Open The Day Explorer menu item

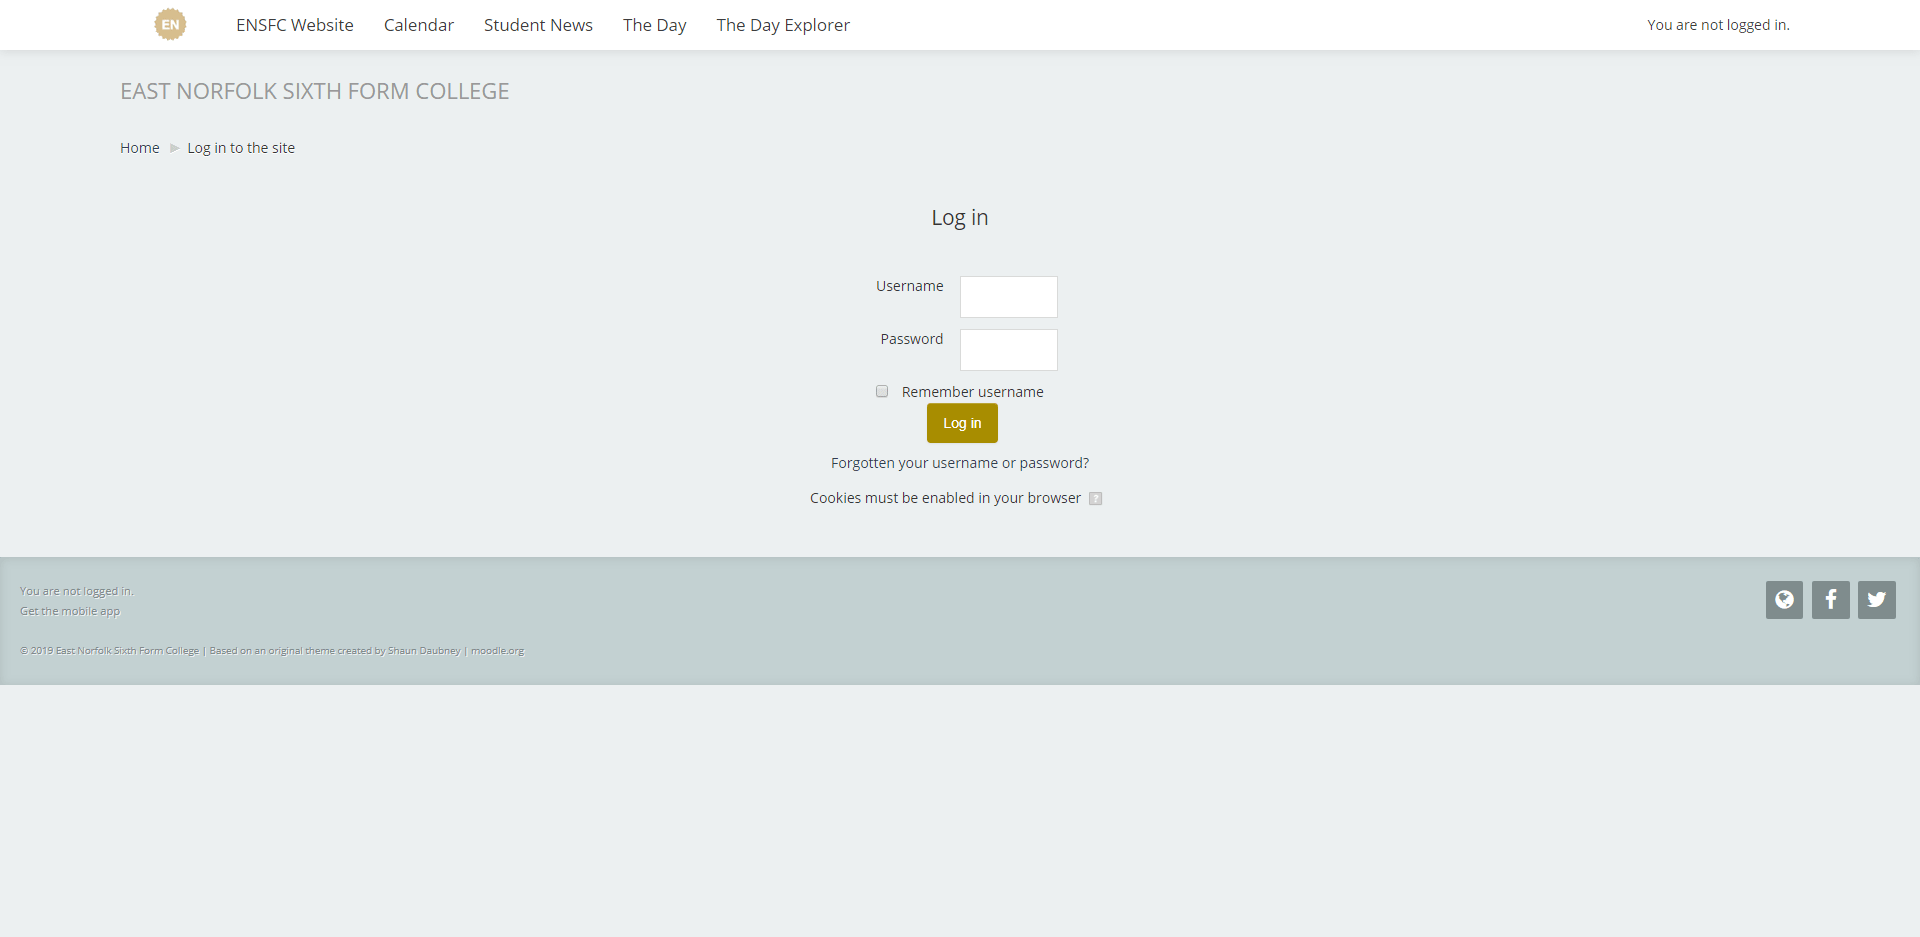pos(783,25)
